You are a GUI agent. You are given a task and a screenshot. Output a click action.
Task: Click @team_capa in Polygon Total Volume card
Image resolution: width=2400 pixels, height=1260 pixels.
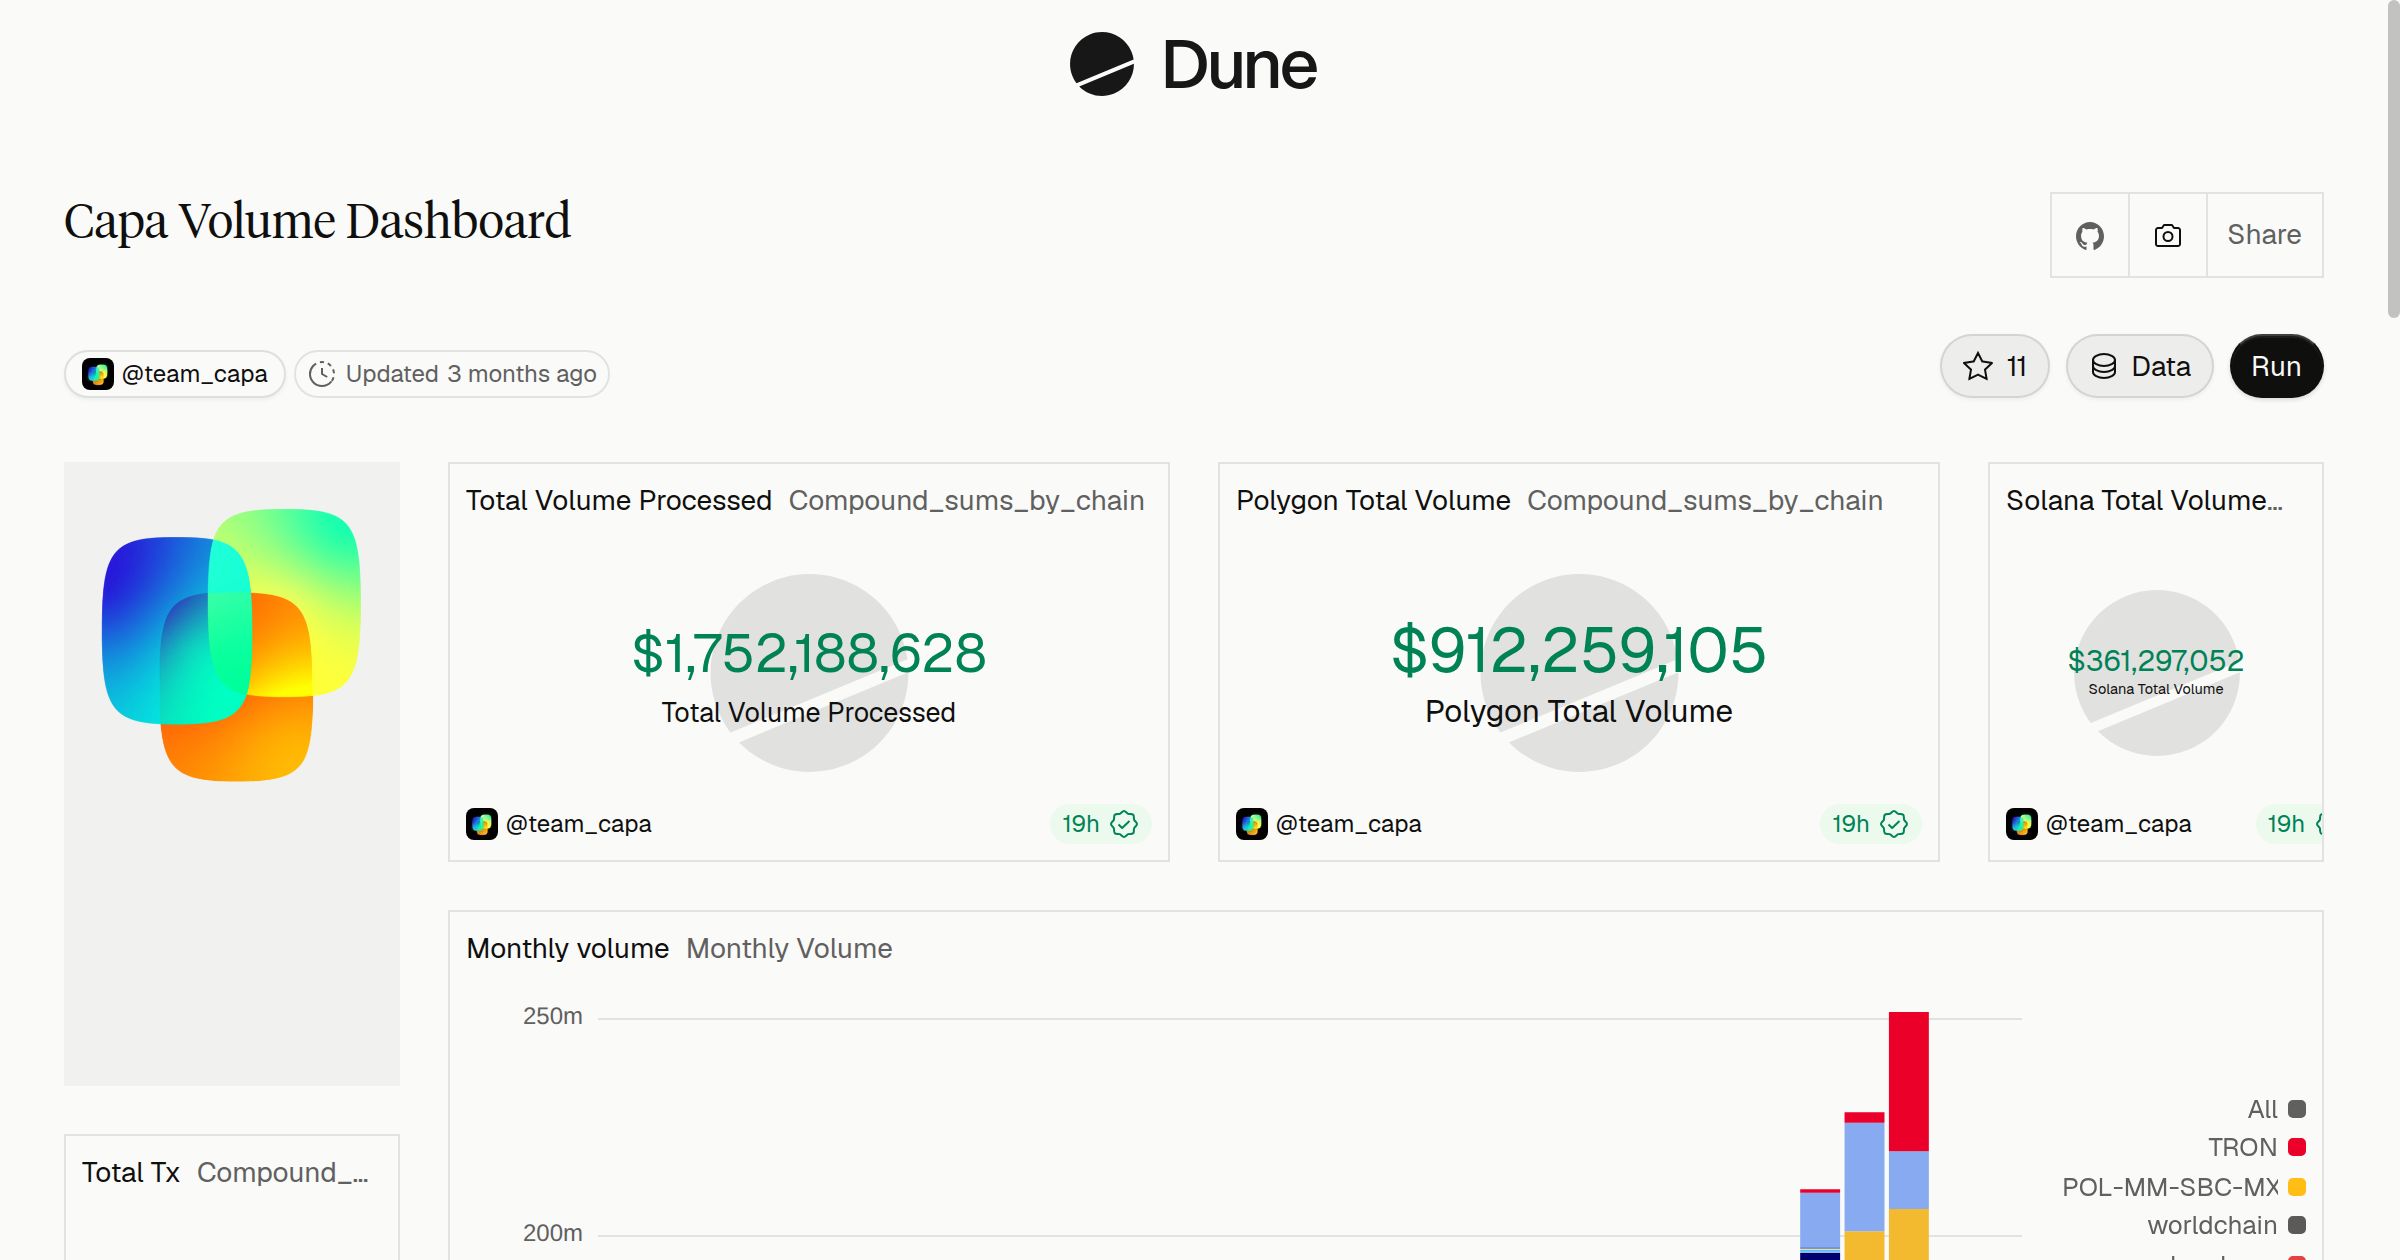pos(1348,824)
